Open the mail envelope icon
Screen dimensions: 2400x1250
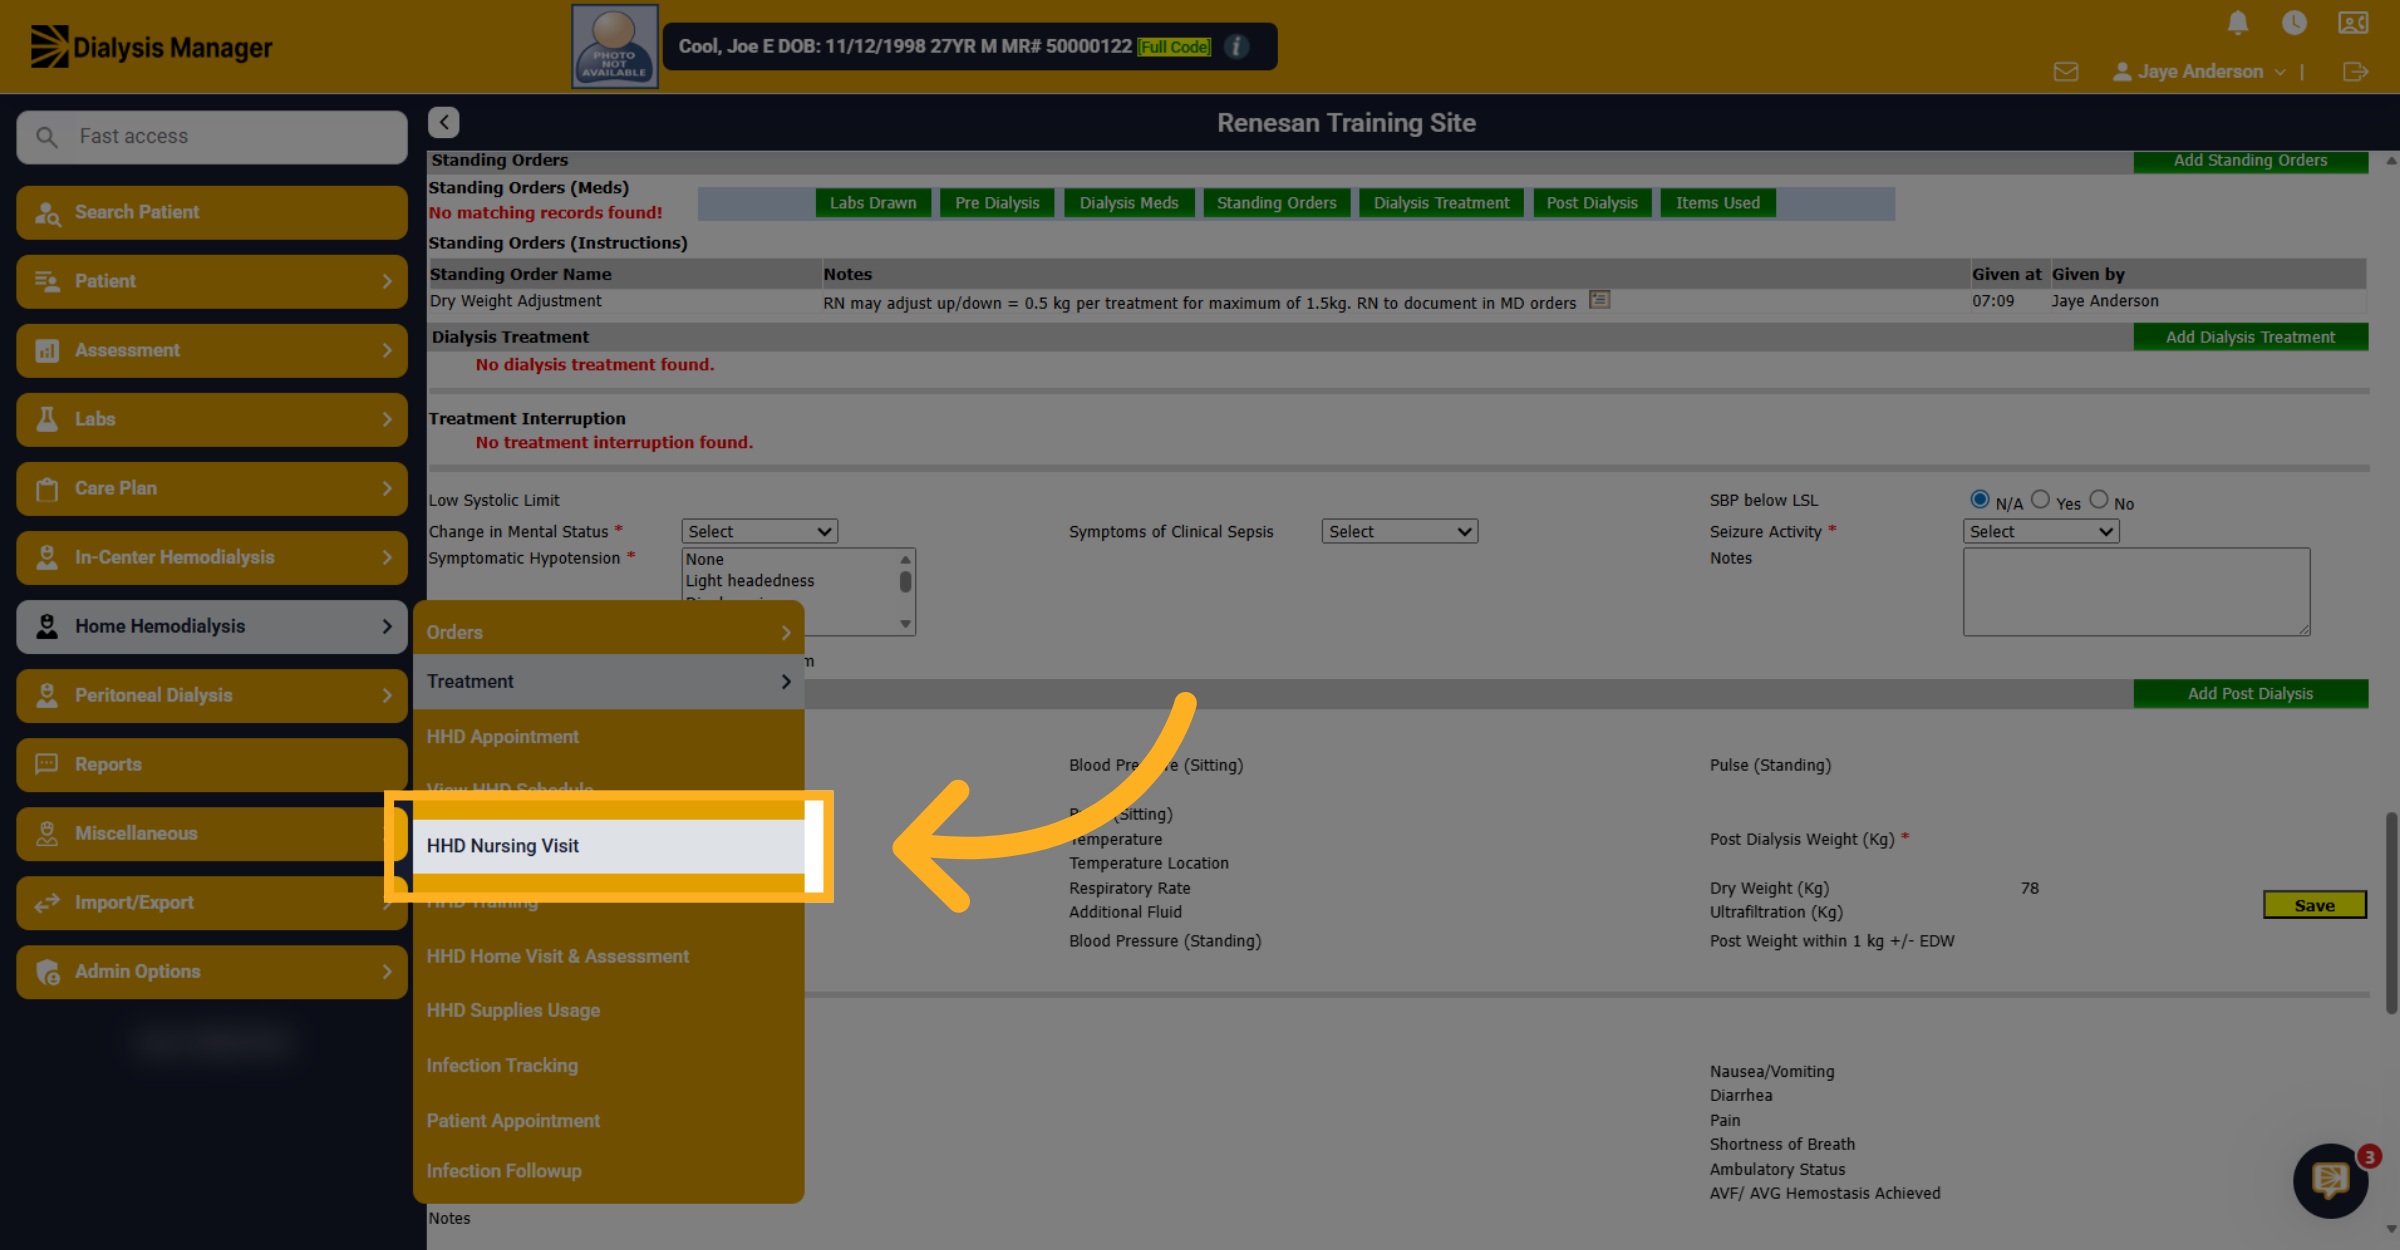coord(2066,72)
